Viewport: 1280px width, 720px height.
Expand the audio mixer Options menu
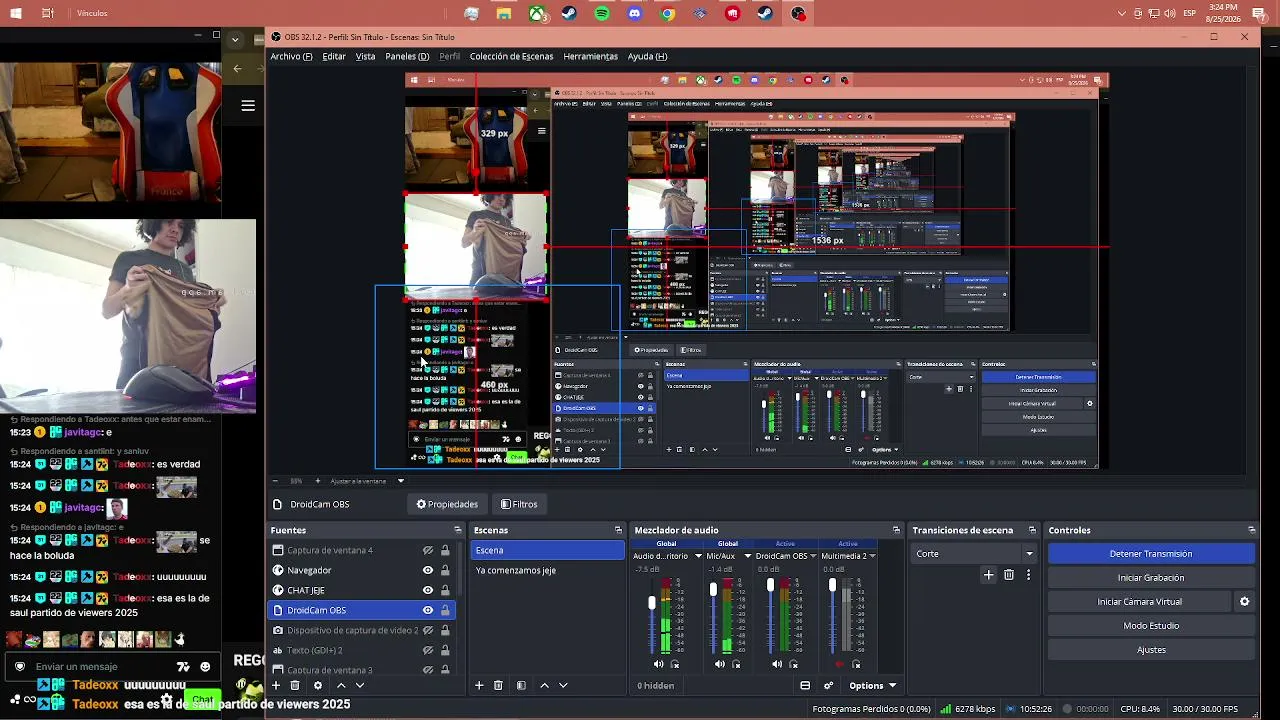(873, 685)
